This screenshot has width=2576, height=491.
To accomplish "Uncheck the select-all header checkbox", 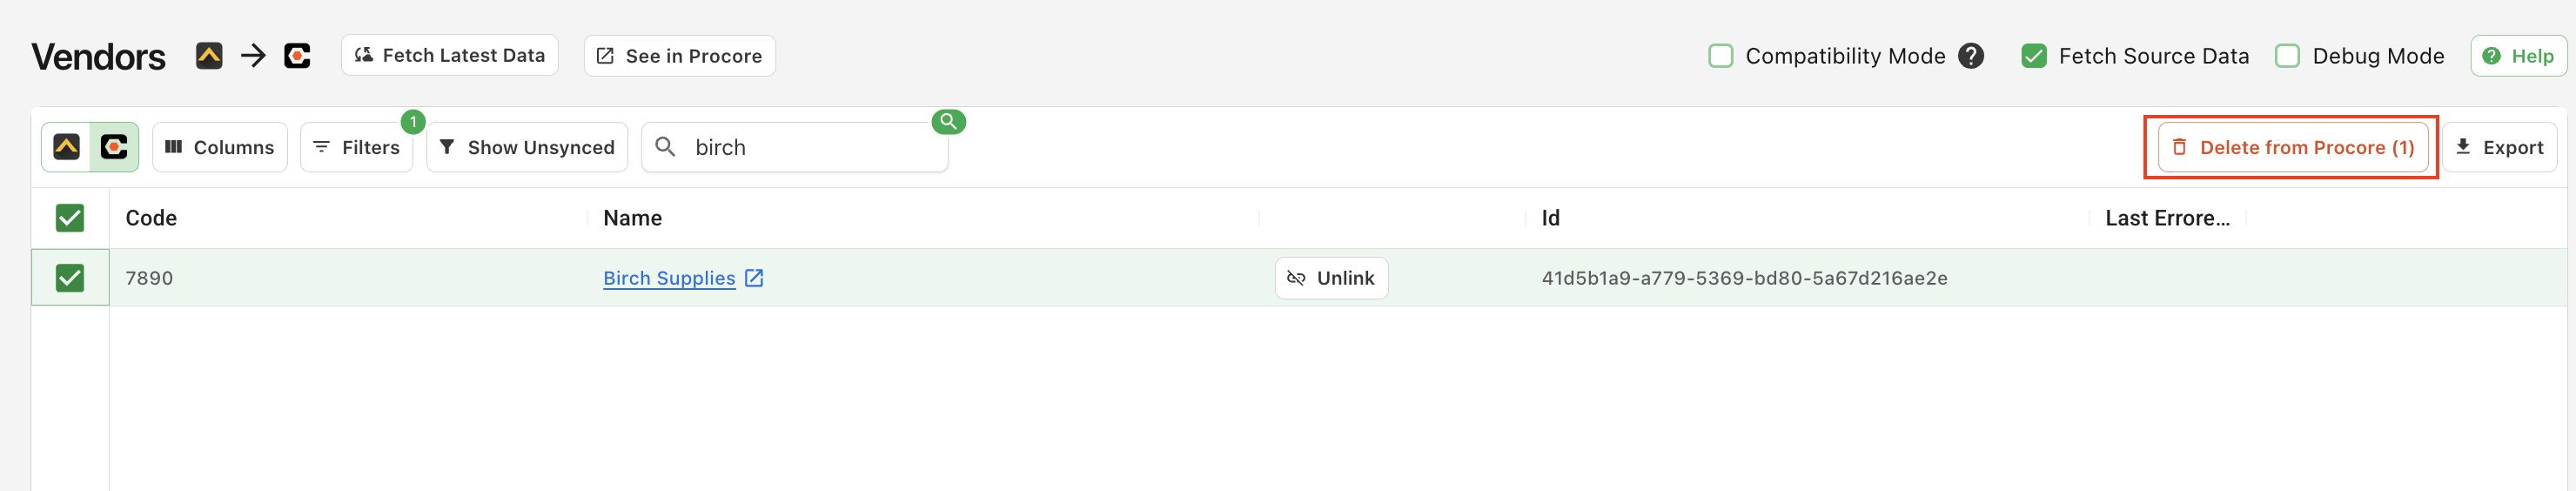I will 70,218.
